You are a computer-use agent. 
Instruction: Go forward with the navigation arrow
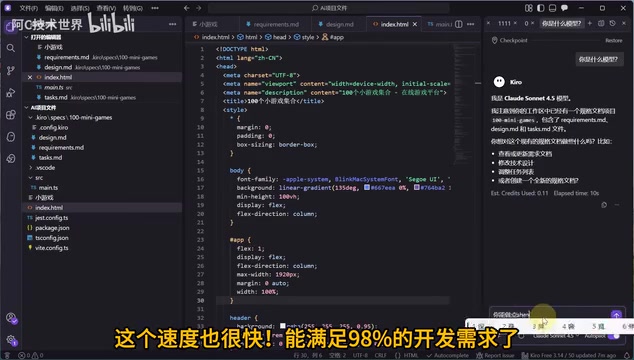coord(199,8)
